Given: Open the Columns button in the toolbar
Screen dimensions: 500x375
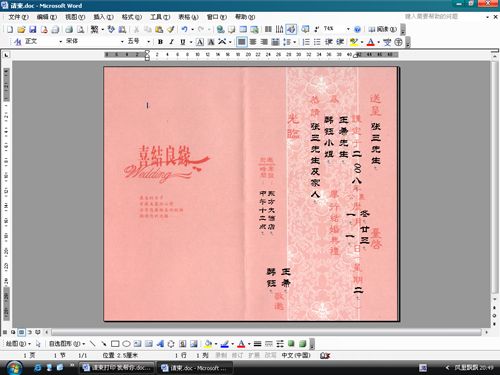Looking at the screenshot, I should tap(268, 30).
